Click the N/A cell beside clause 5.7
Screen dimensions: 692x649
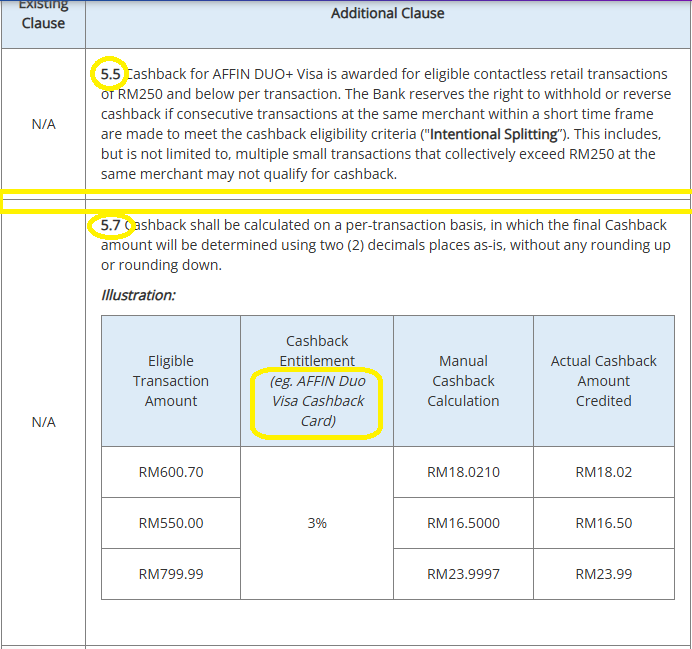click(44, 422)
